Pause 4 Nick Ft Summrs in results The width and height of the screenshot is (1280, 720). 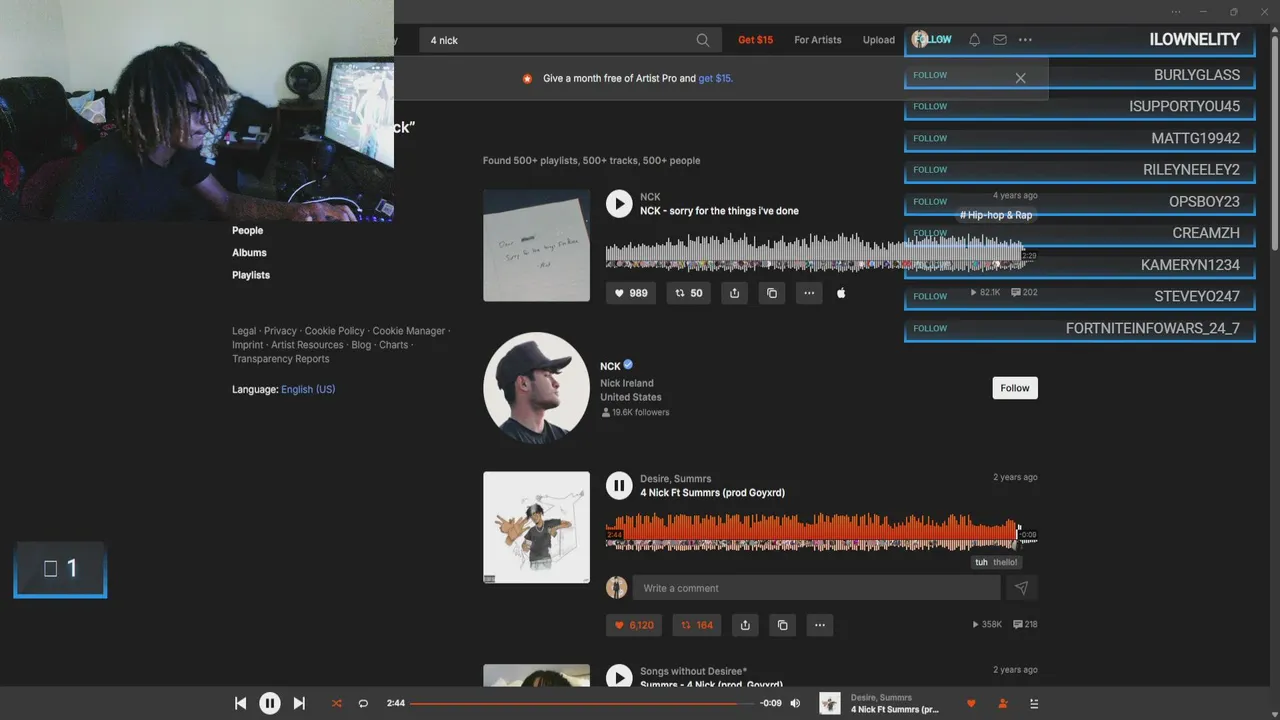click(x=619, y=486)
